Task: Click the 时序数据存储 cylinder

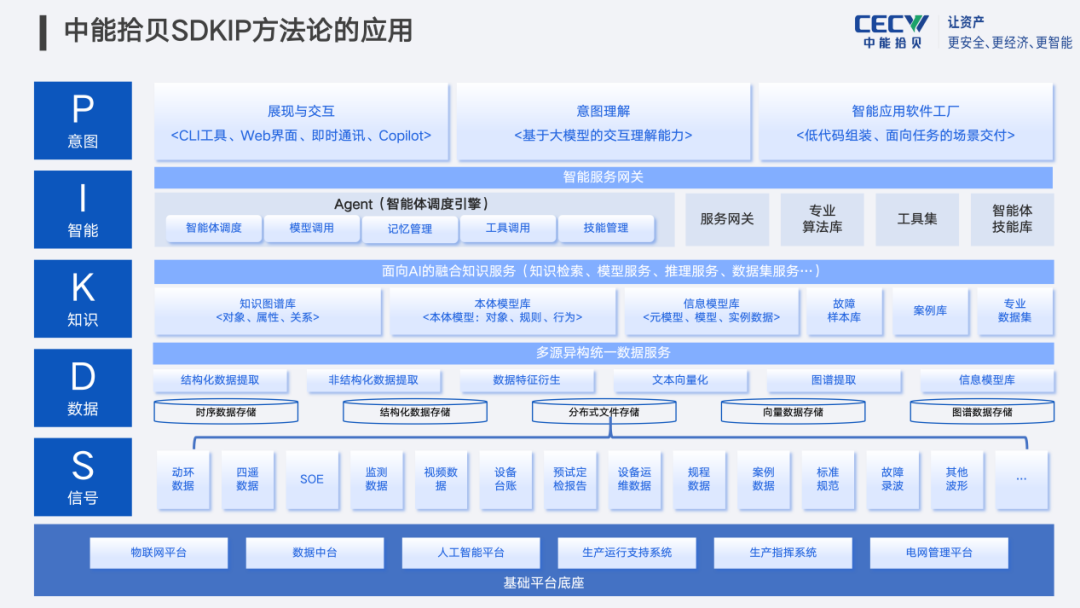Action: click(x=226, y=411)
